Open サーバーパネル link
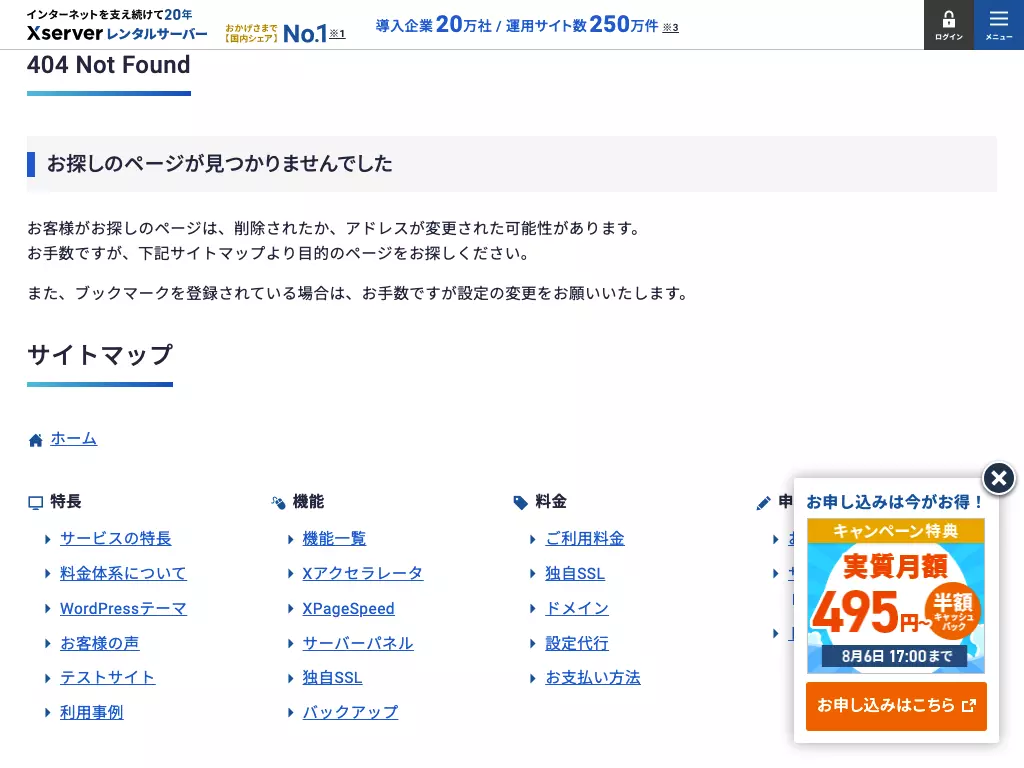 [358, 643]
